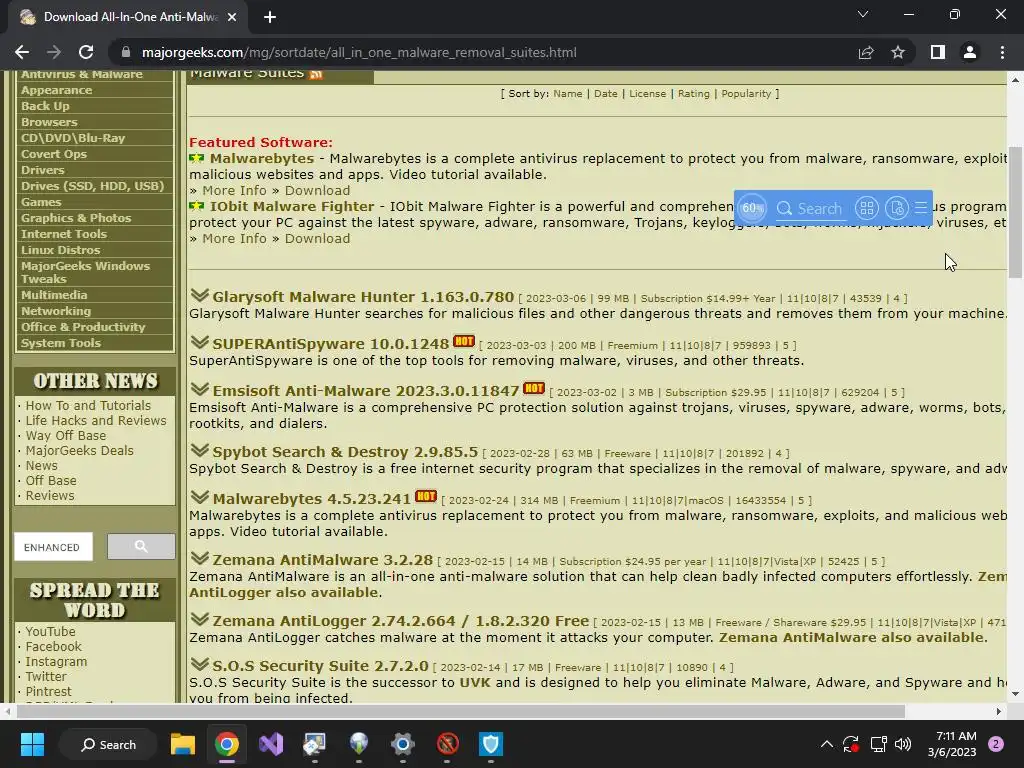Image resolution: width=1024 pixels, height=768 pixels.
Task: Open the red no-sign app on taskbar
Action: (x=447, y=744)
